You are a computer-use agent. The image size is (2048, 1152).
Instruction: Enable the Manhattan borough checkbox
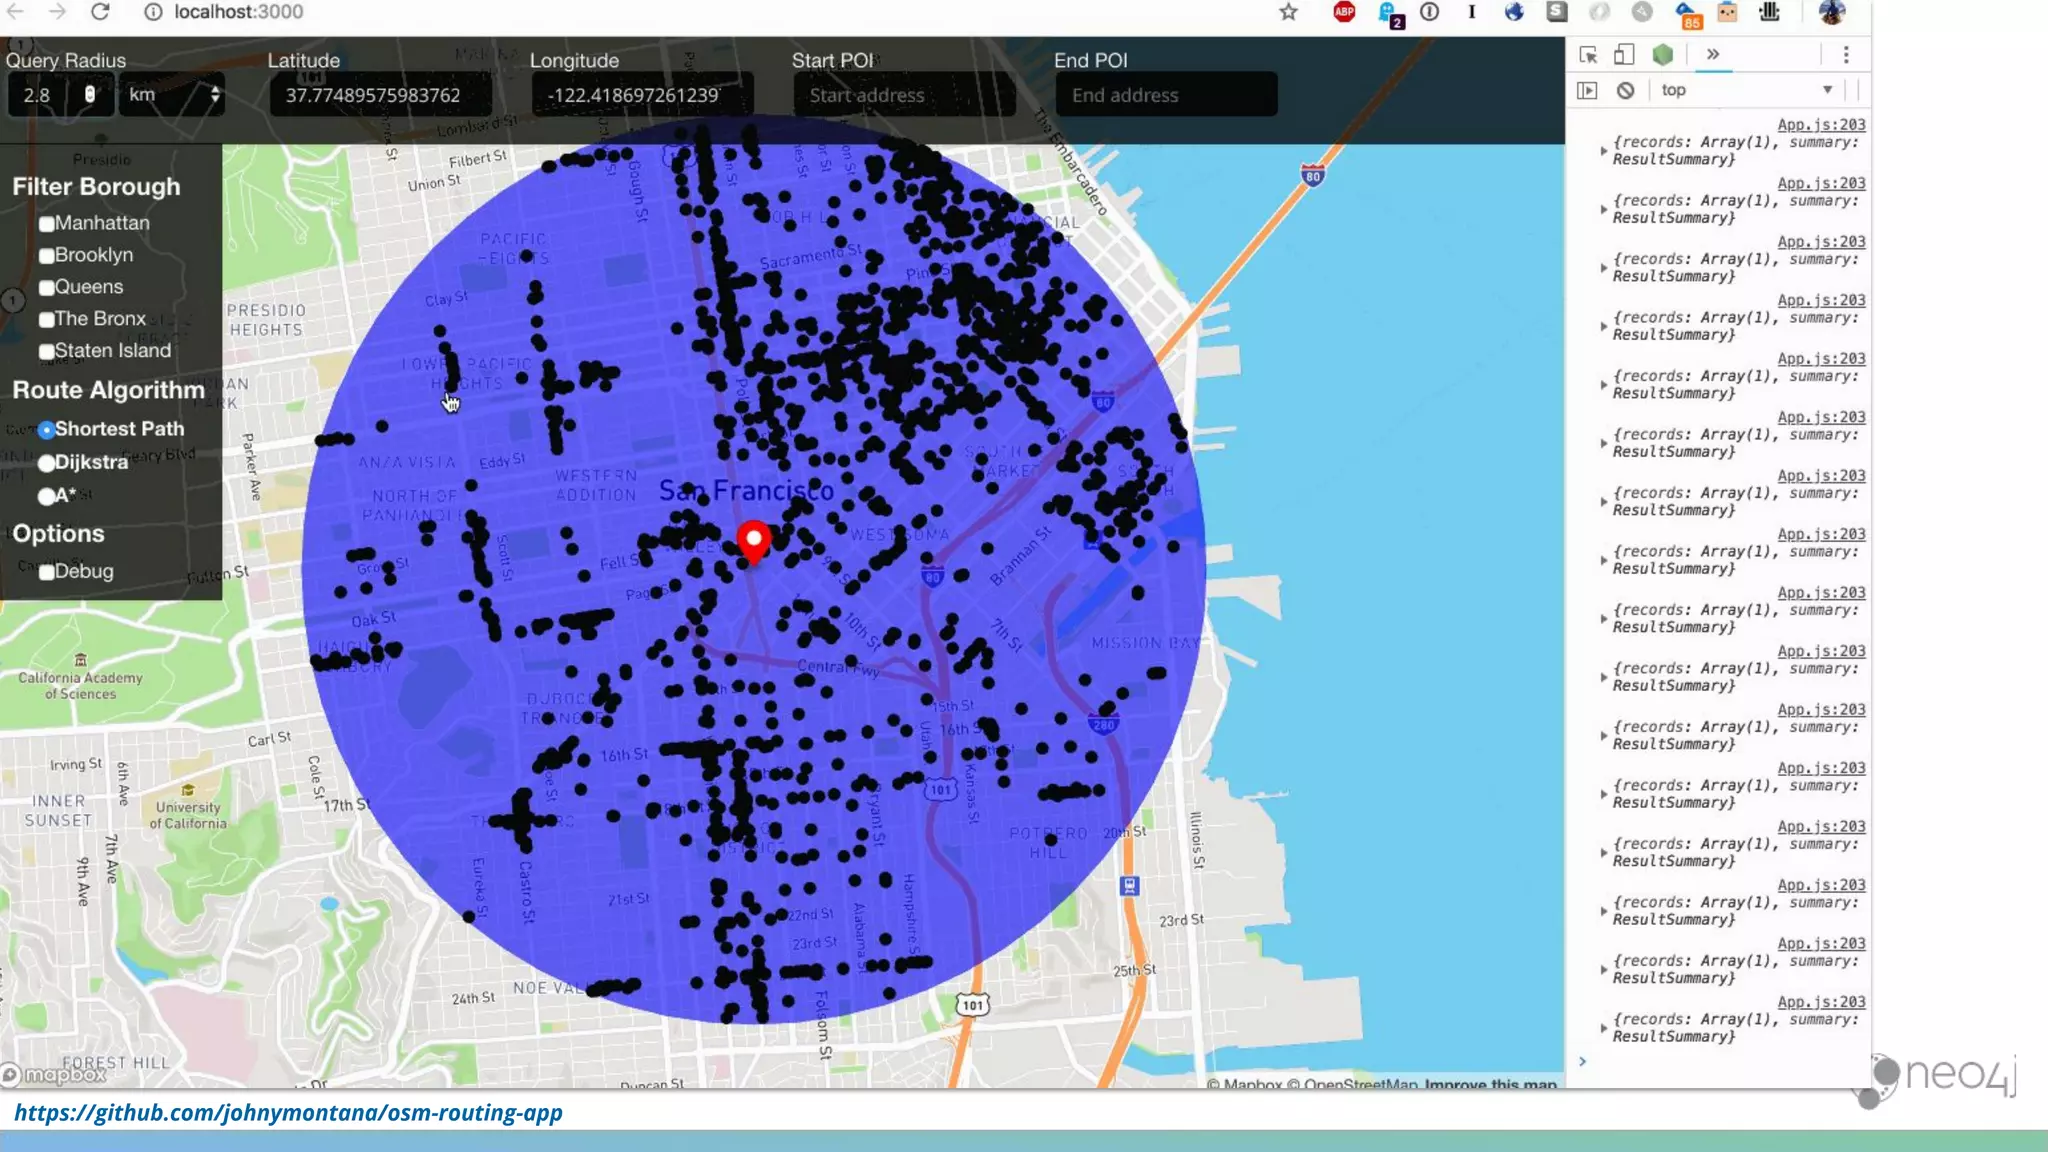point(47,224)
